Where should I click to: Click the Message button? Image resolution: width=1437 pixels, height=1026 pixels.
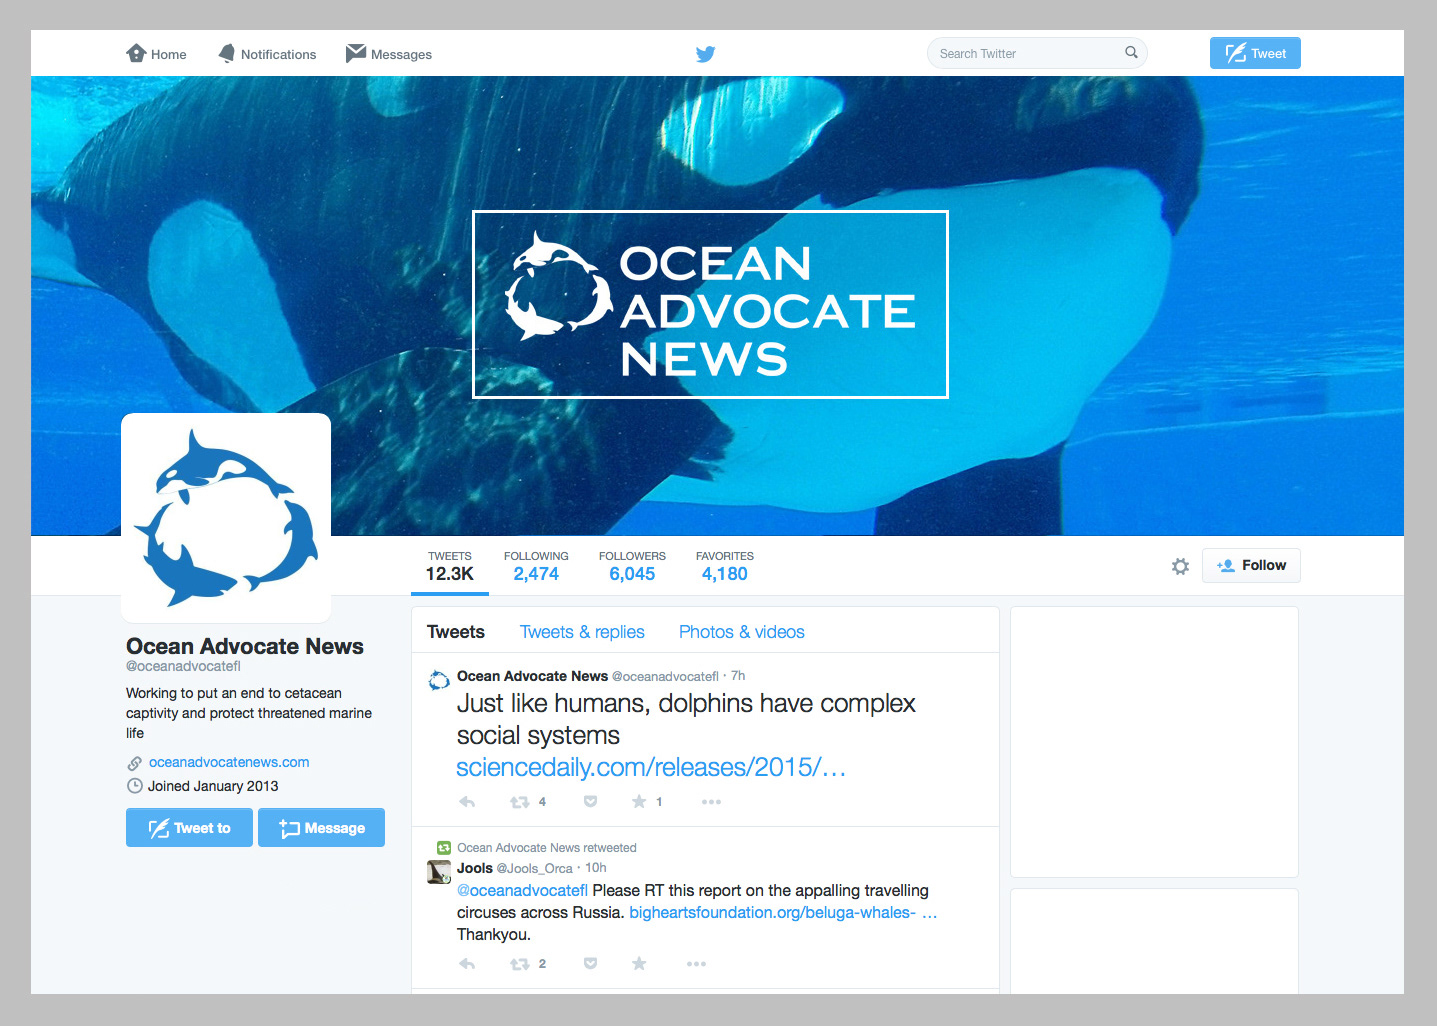[x=321, y=828]
